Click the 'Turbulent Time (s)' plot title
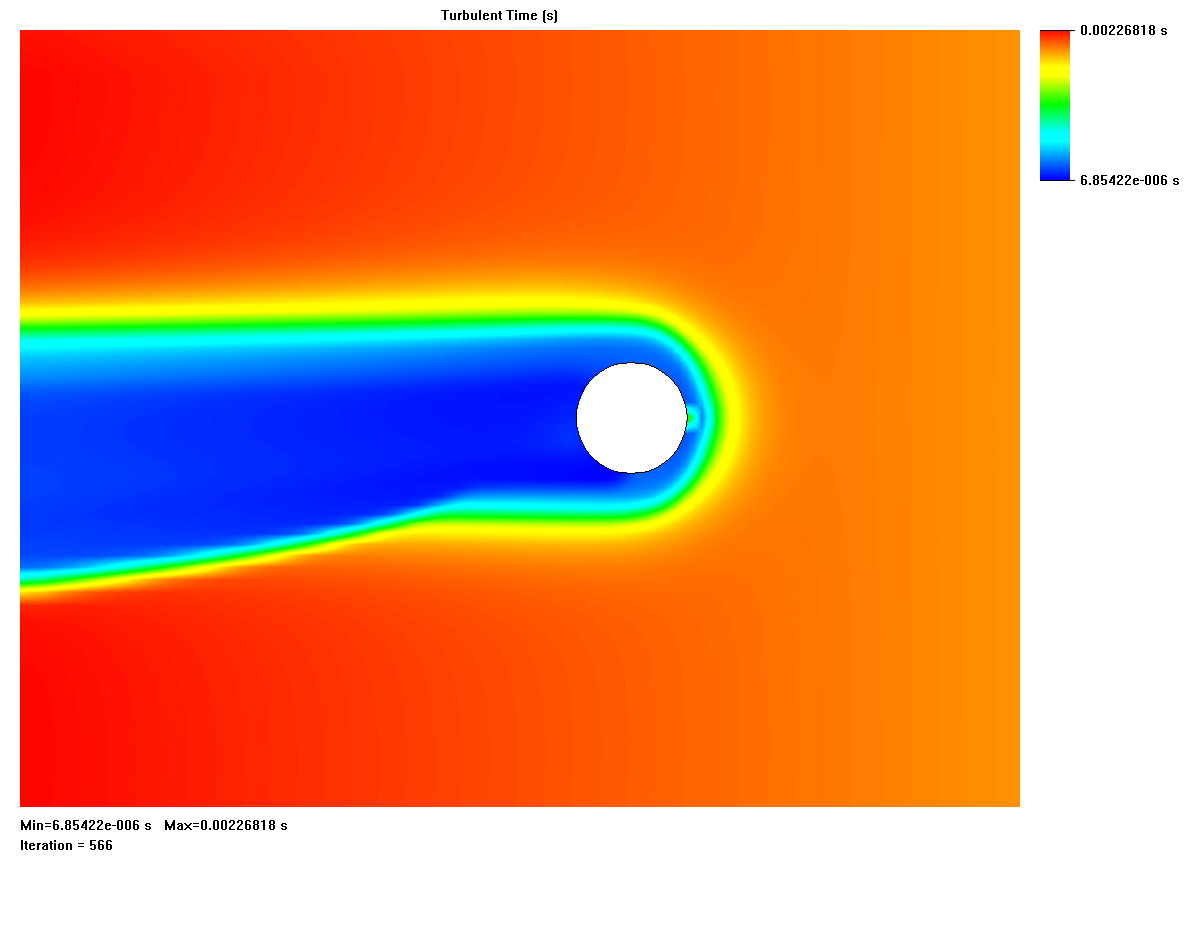This screenshot has width=1200, height=927. point(499,15)
